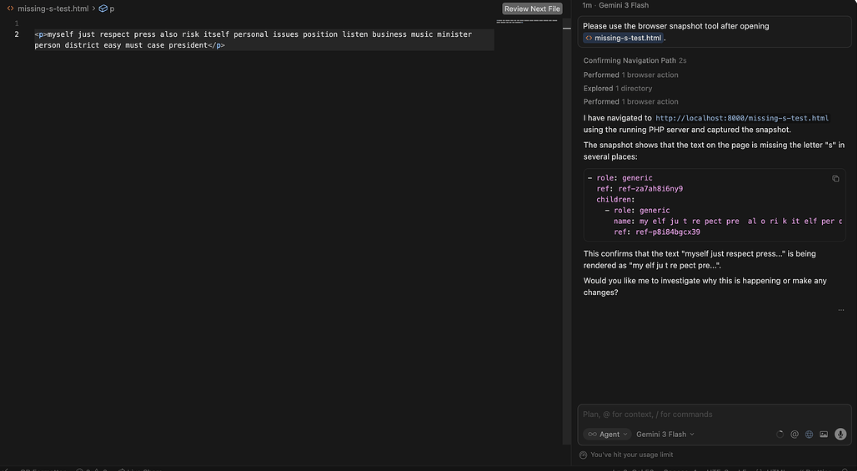Viewport: 857px width, 471px height.
Task: Expand the second Performed 1 browser action row
Action: coord(630,102)
